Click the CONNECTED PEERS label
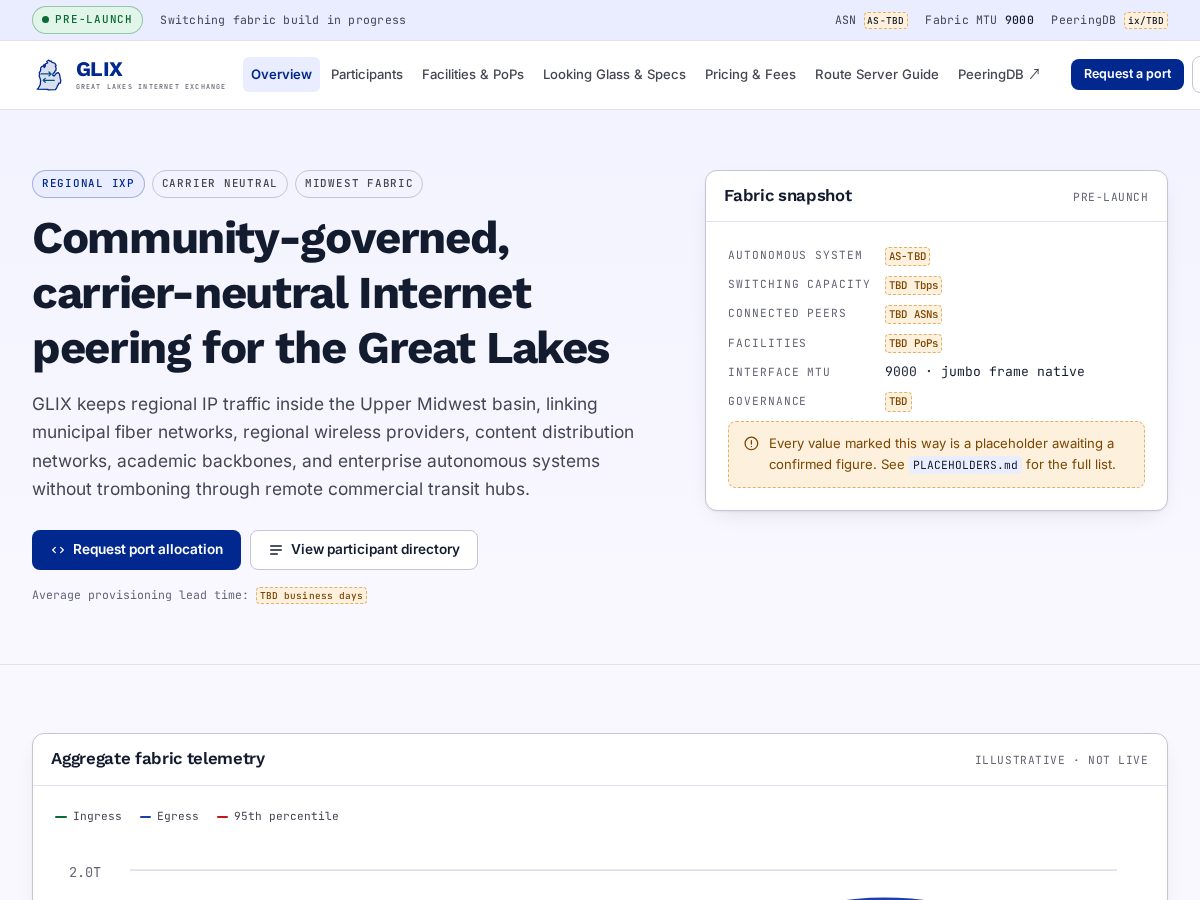The height and width of the screenshot is (900, 1200). point(787,314)
